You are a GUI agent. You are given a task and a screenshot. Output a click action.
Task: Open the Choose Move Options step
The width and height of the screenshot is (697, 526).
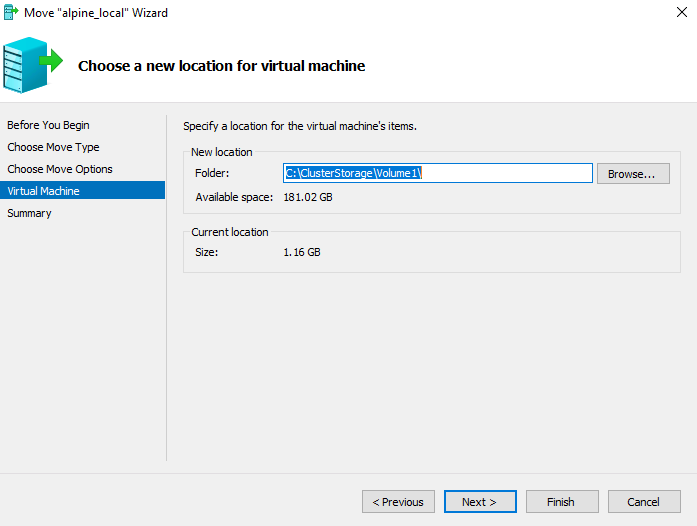point(60,169)
